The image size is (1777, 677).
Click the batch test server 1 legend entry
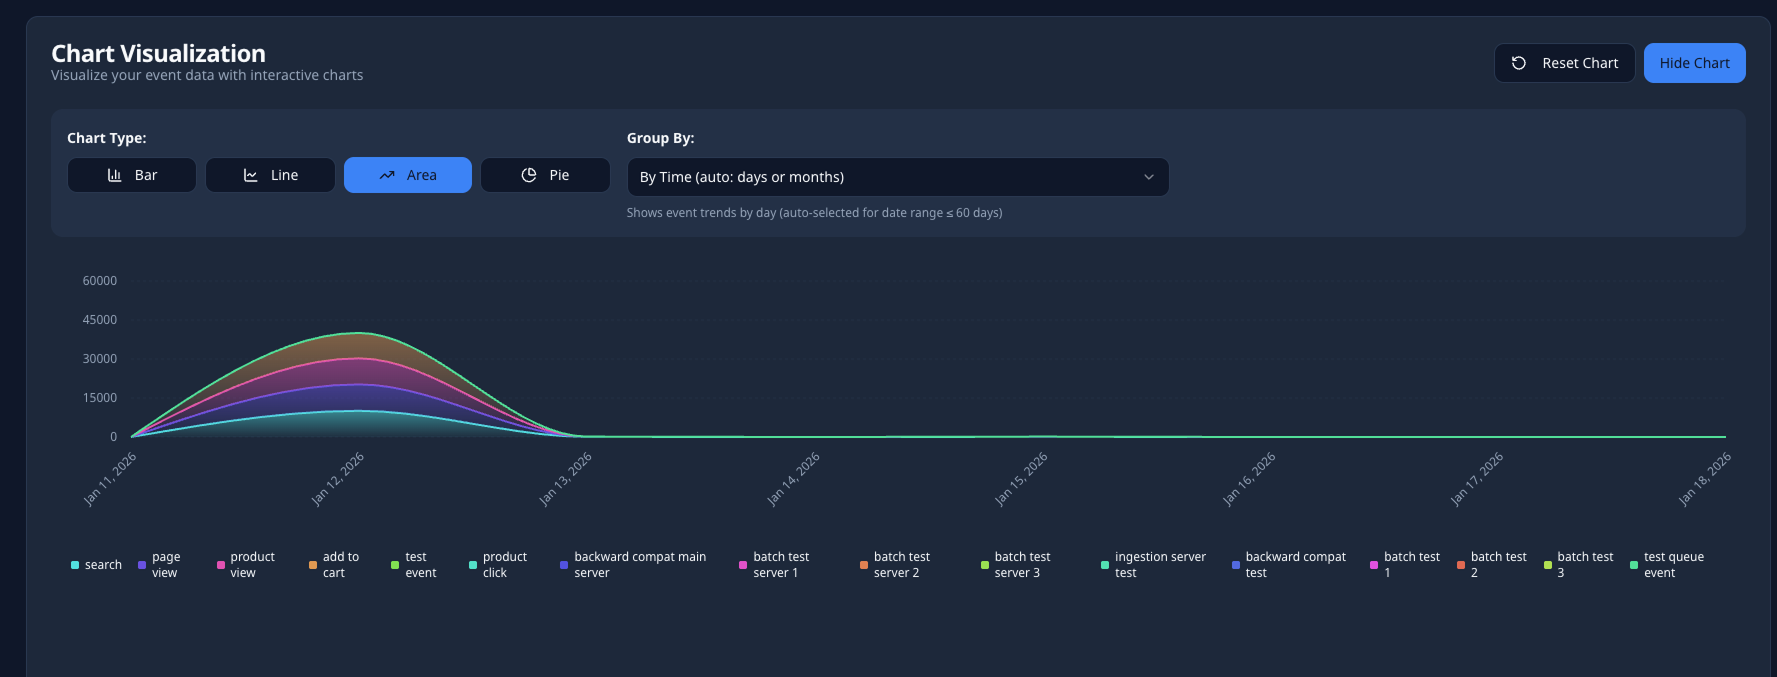(x=775, y=565)
